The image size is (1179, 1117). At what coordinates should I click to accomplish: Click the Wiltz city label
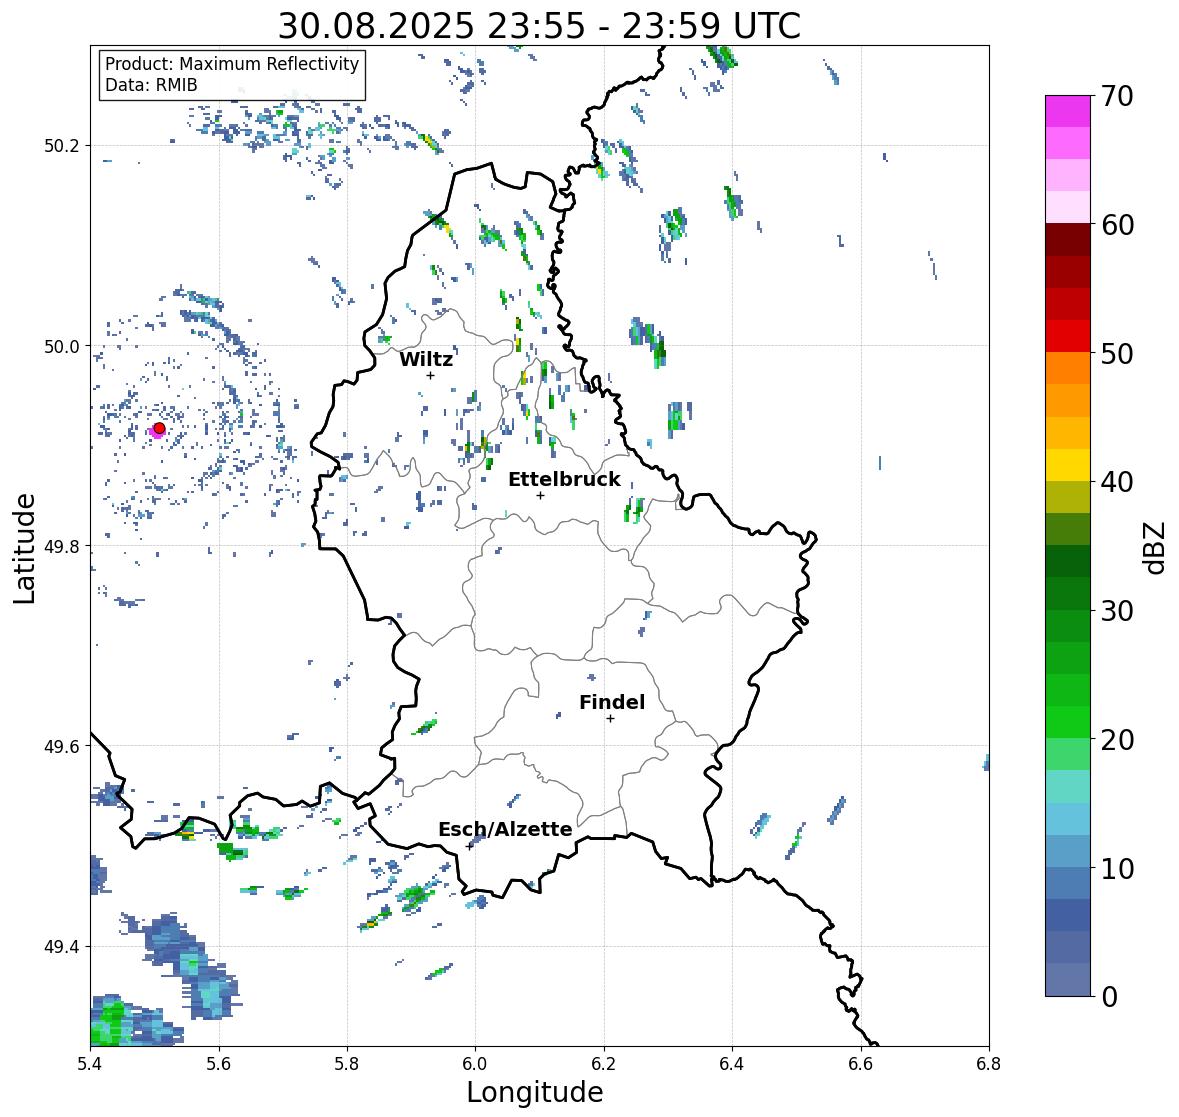[x=426, y=359]
